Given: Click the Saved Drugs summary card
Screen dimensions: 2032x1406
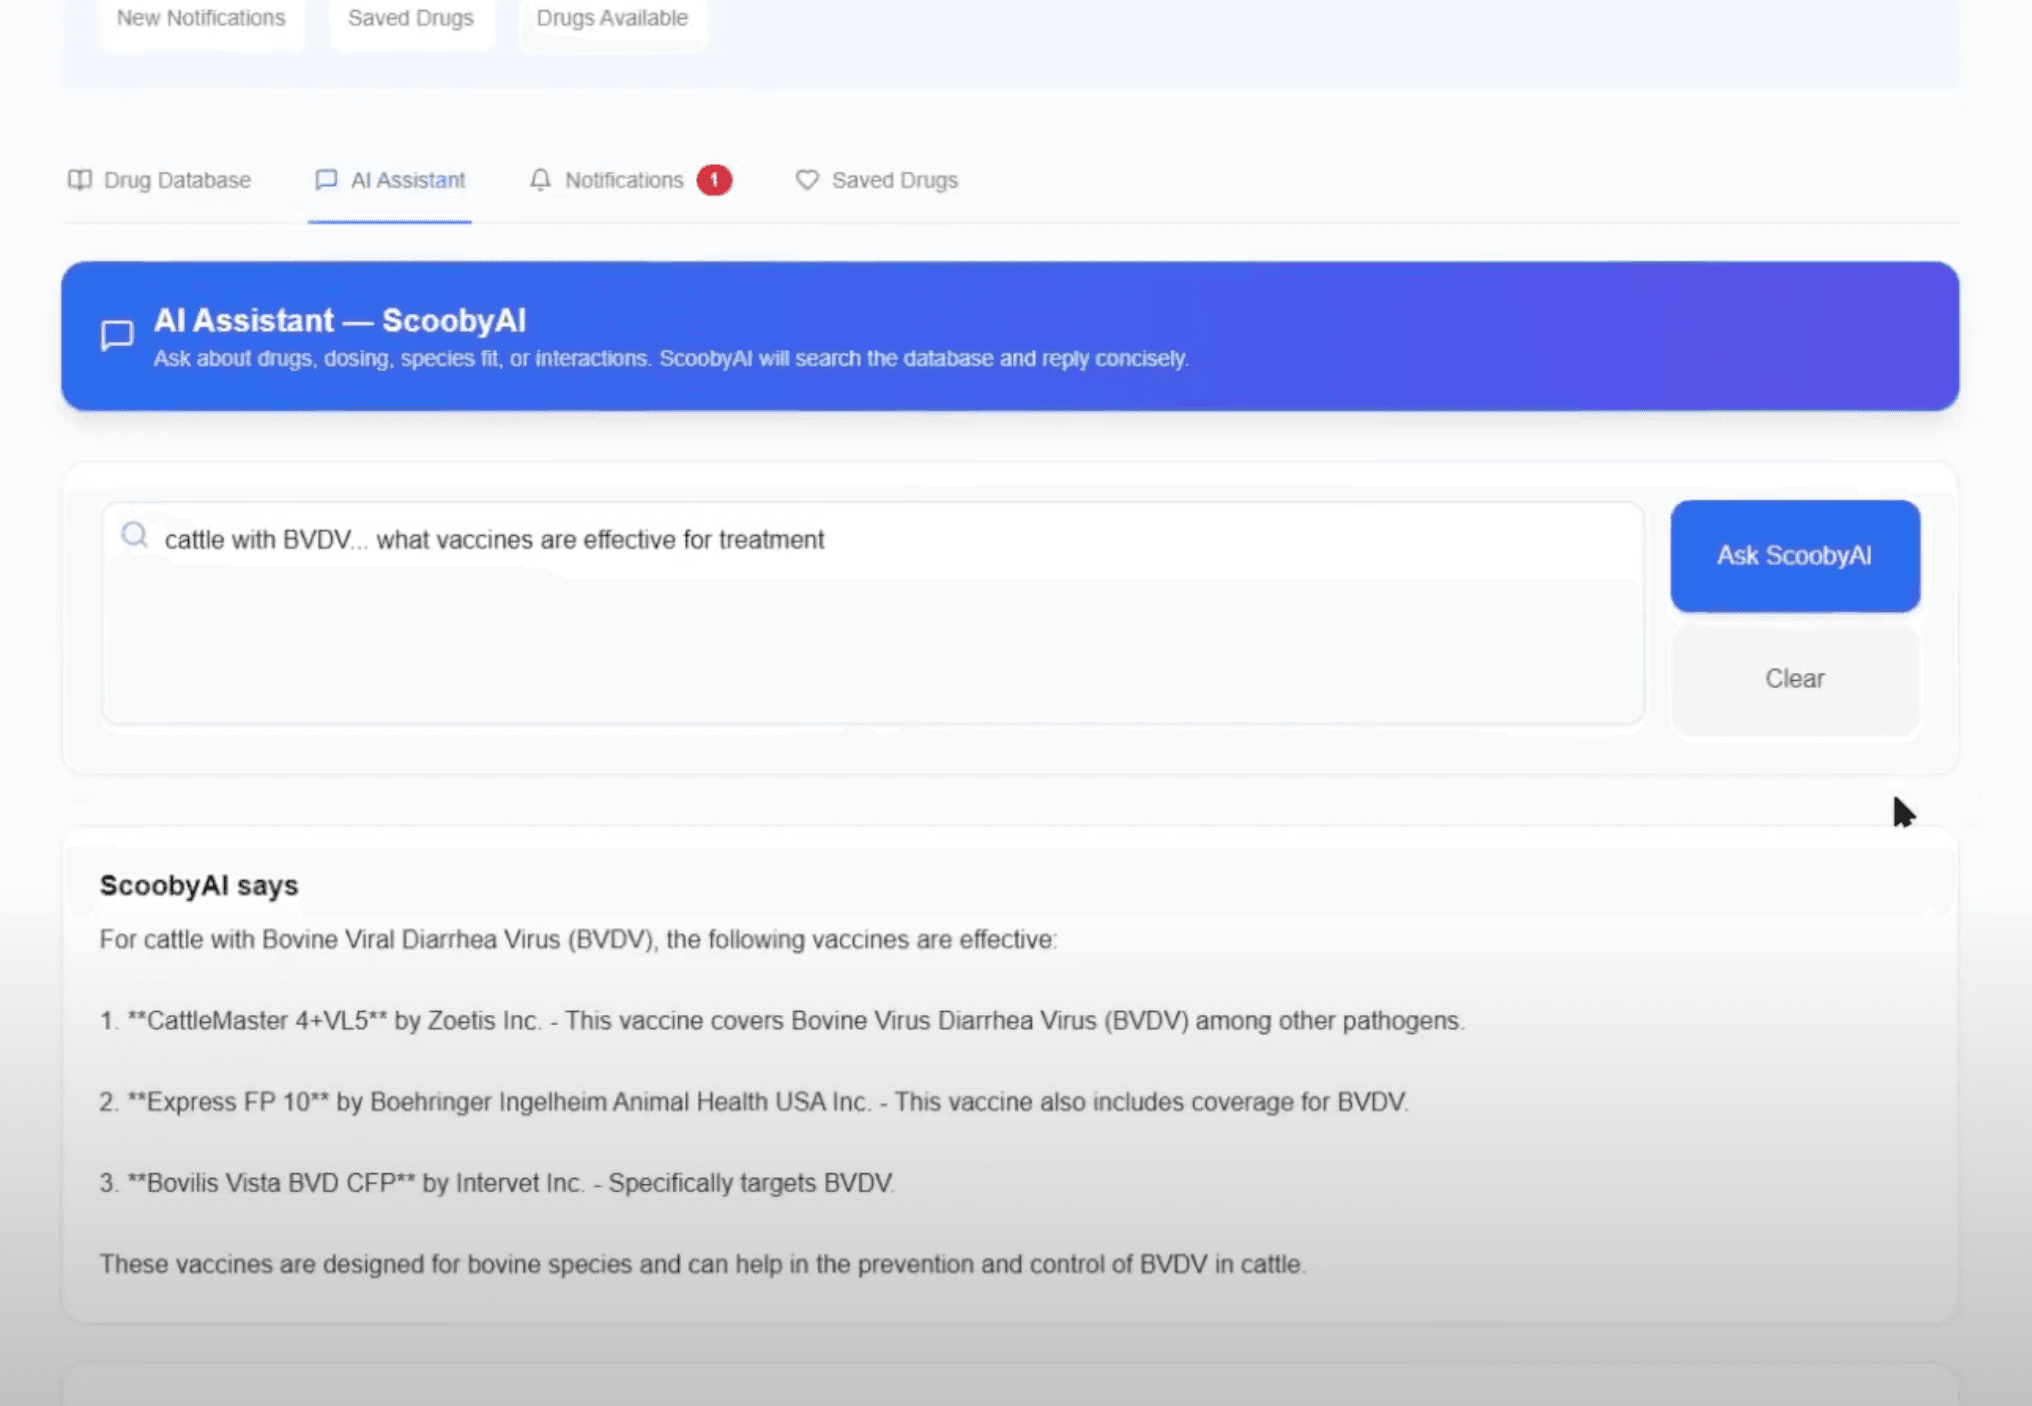Looking at the screenshot, I should pyautogui.click(x=410, y=17).
